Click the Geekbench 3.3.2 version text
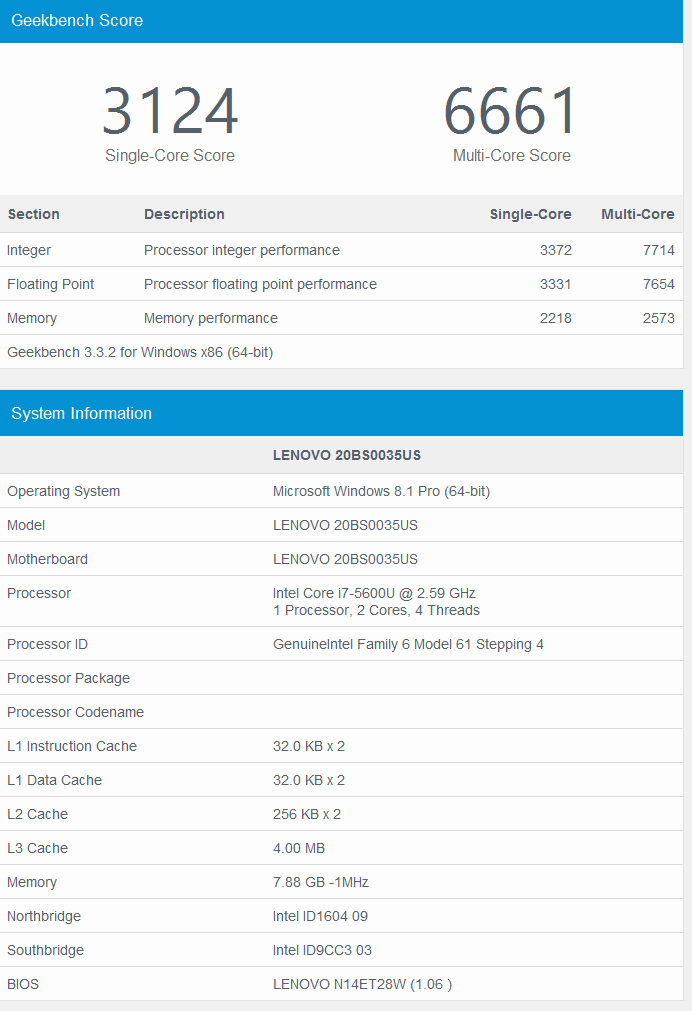This screenshot has width=692, height=1011. tap(140, 352)
